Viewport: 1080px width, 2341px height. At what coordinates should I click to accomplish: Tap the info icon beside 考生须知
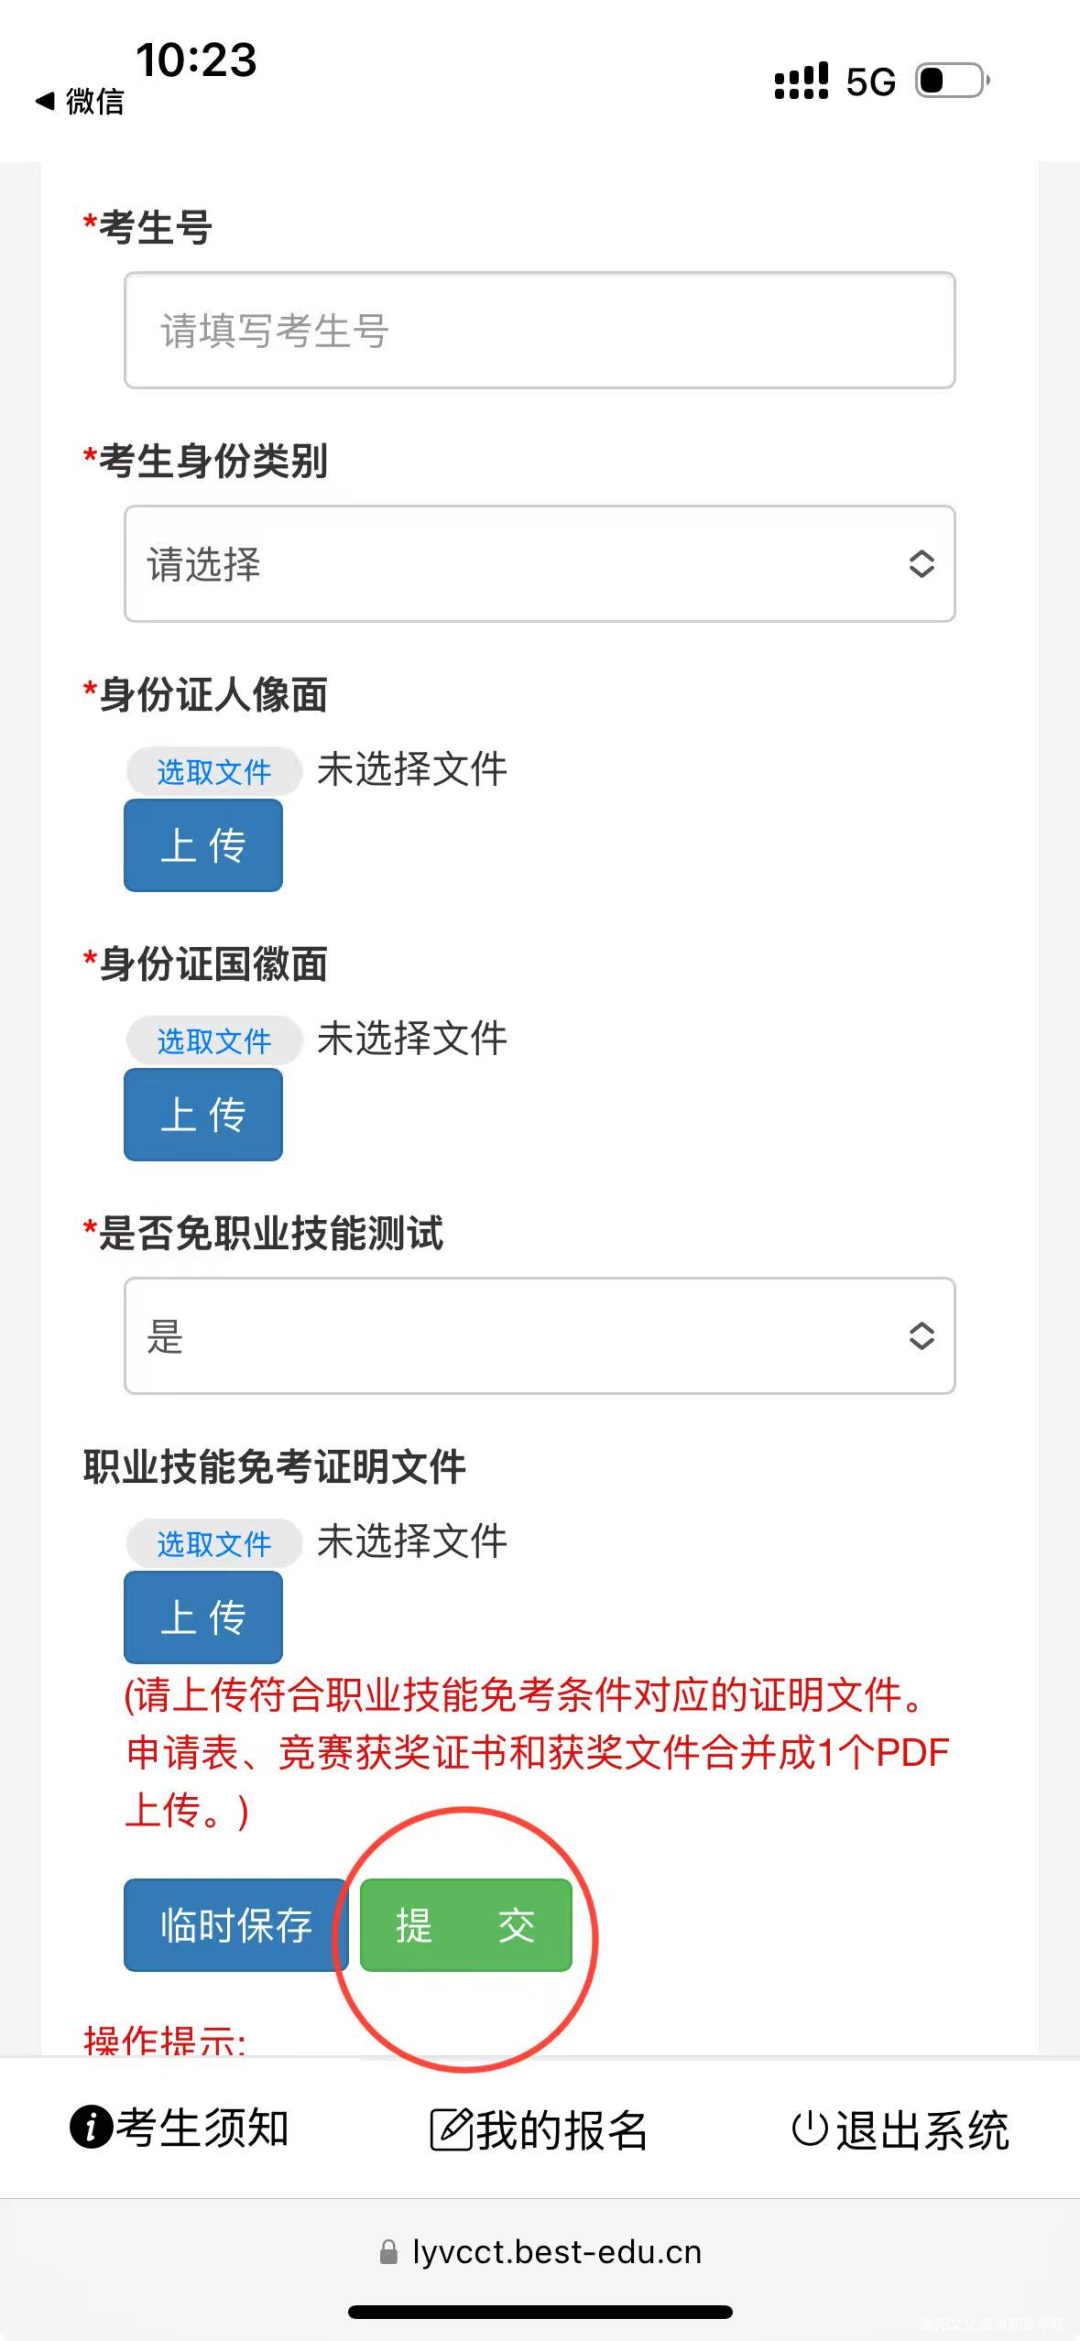[91, 2127]
